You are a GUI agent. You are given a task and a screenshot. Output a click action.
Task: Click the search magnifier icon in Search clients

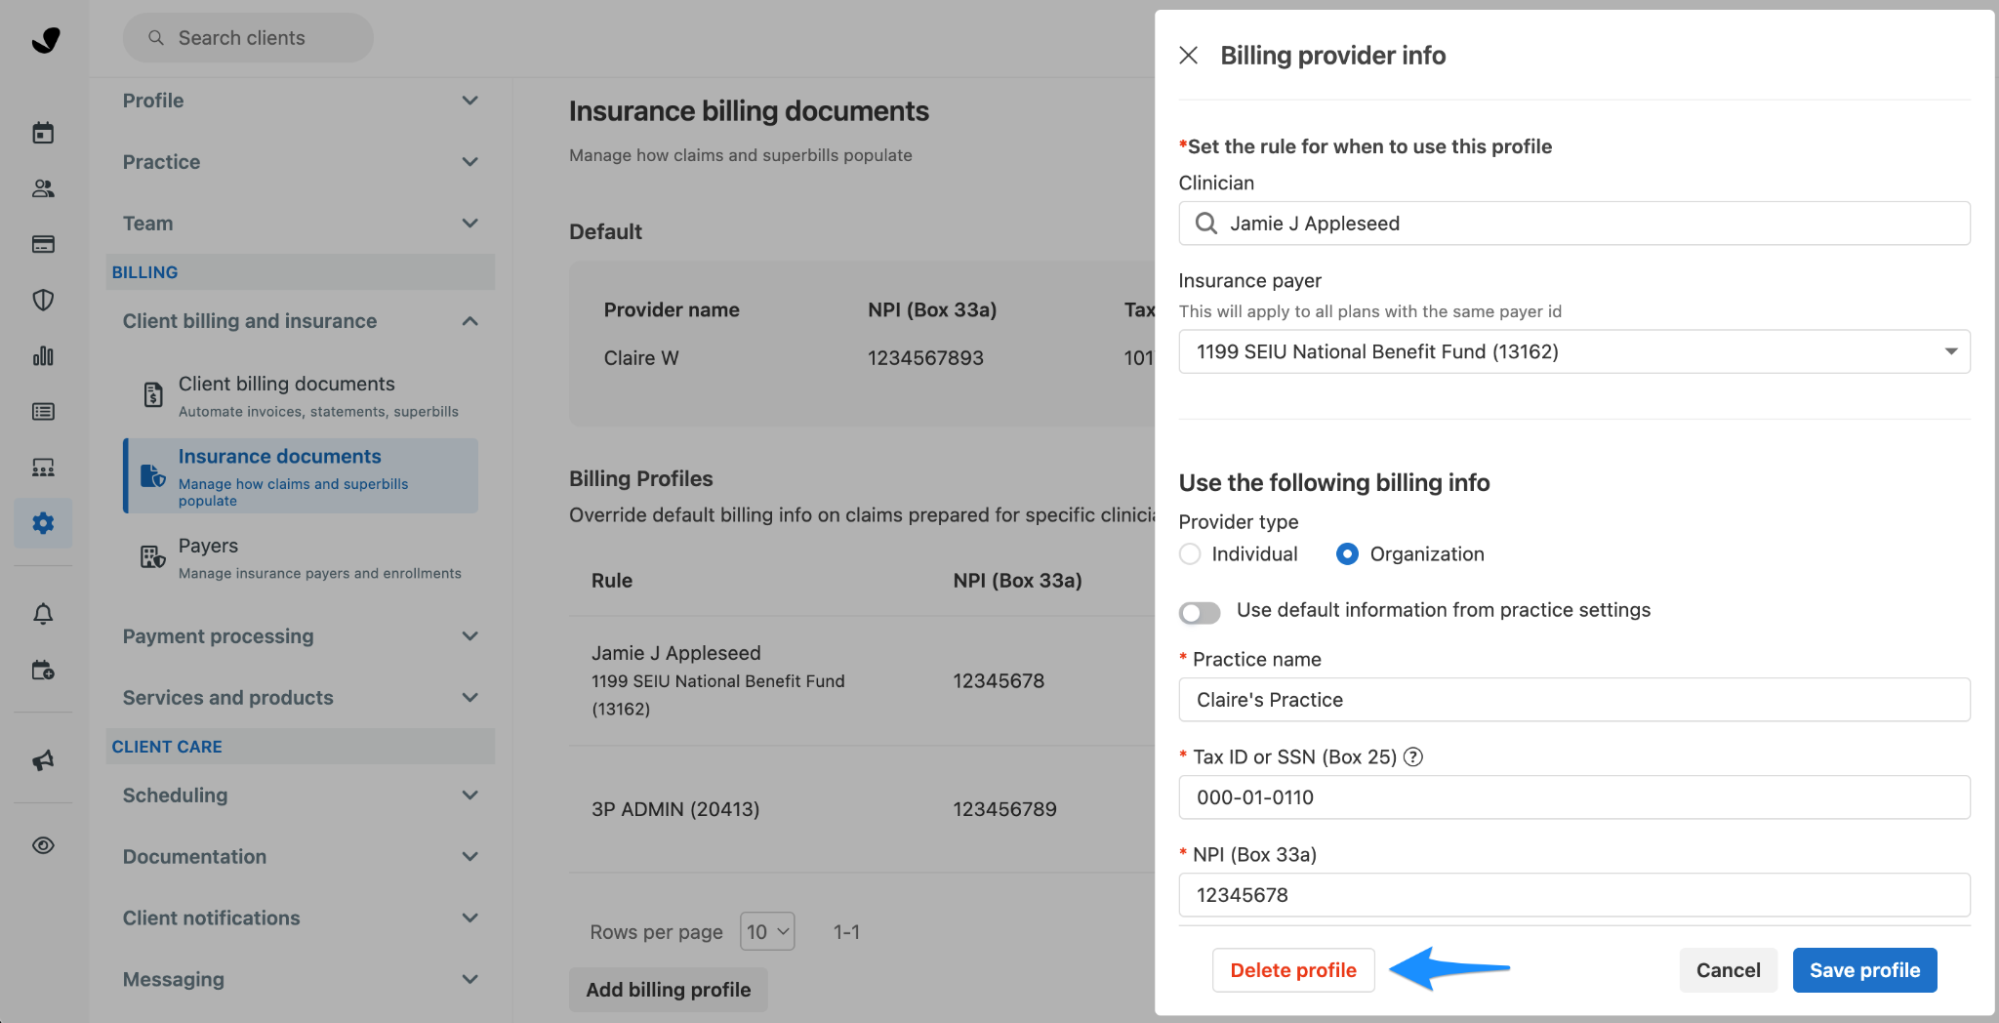[156, 38]
